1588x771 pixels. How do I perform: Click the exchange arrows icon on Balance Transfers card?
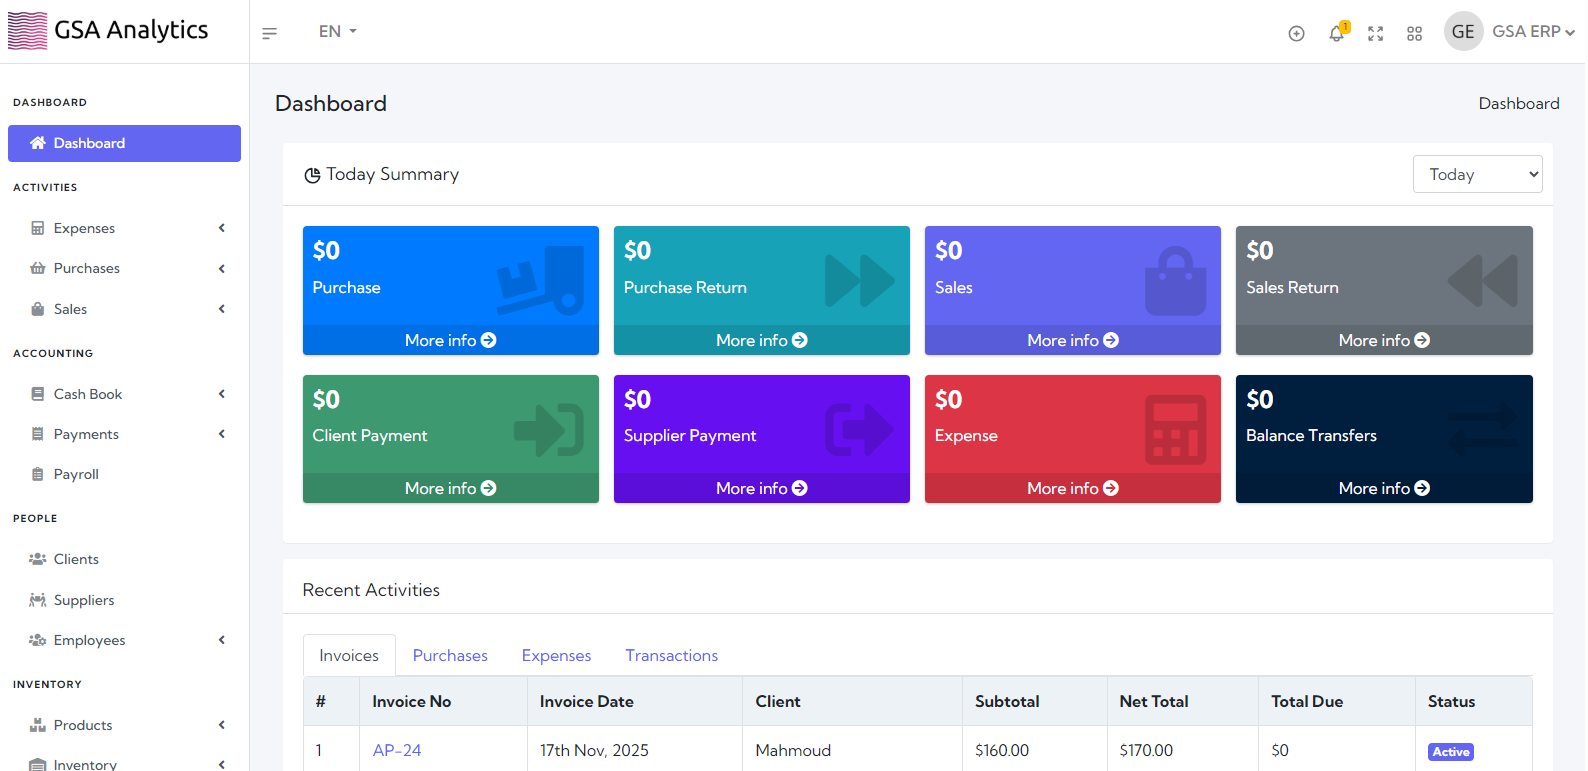click(x=1483, y=430)
